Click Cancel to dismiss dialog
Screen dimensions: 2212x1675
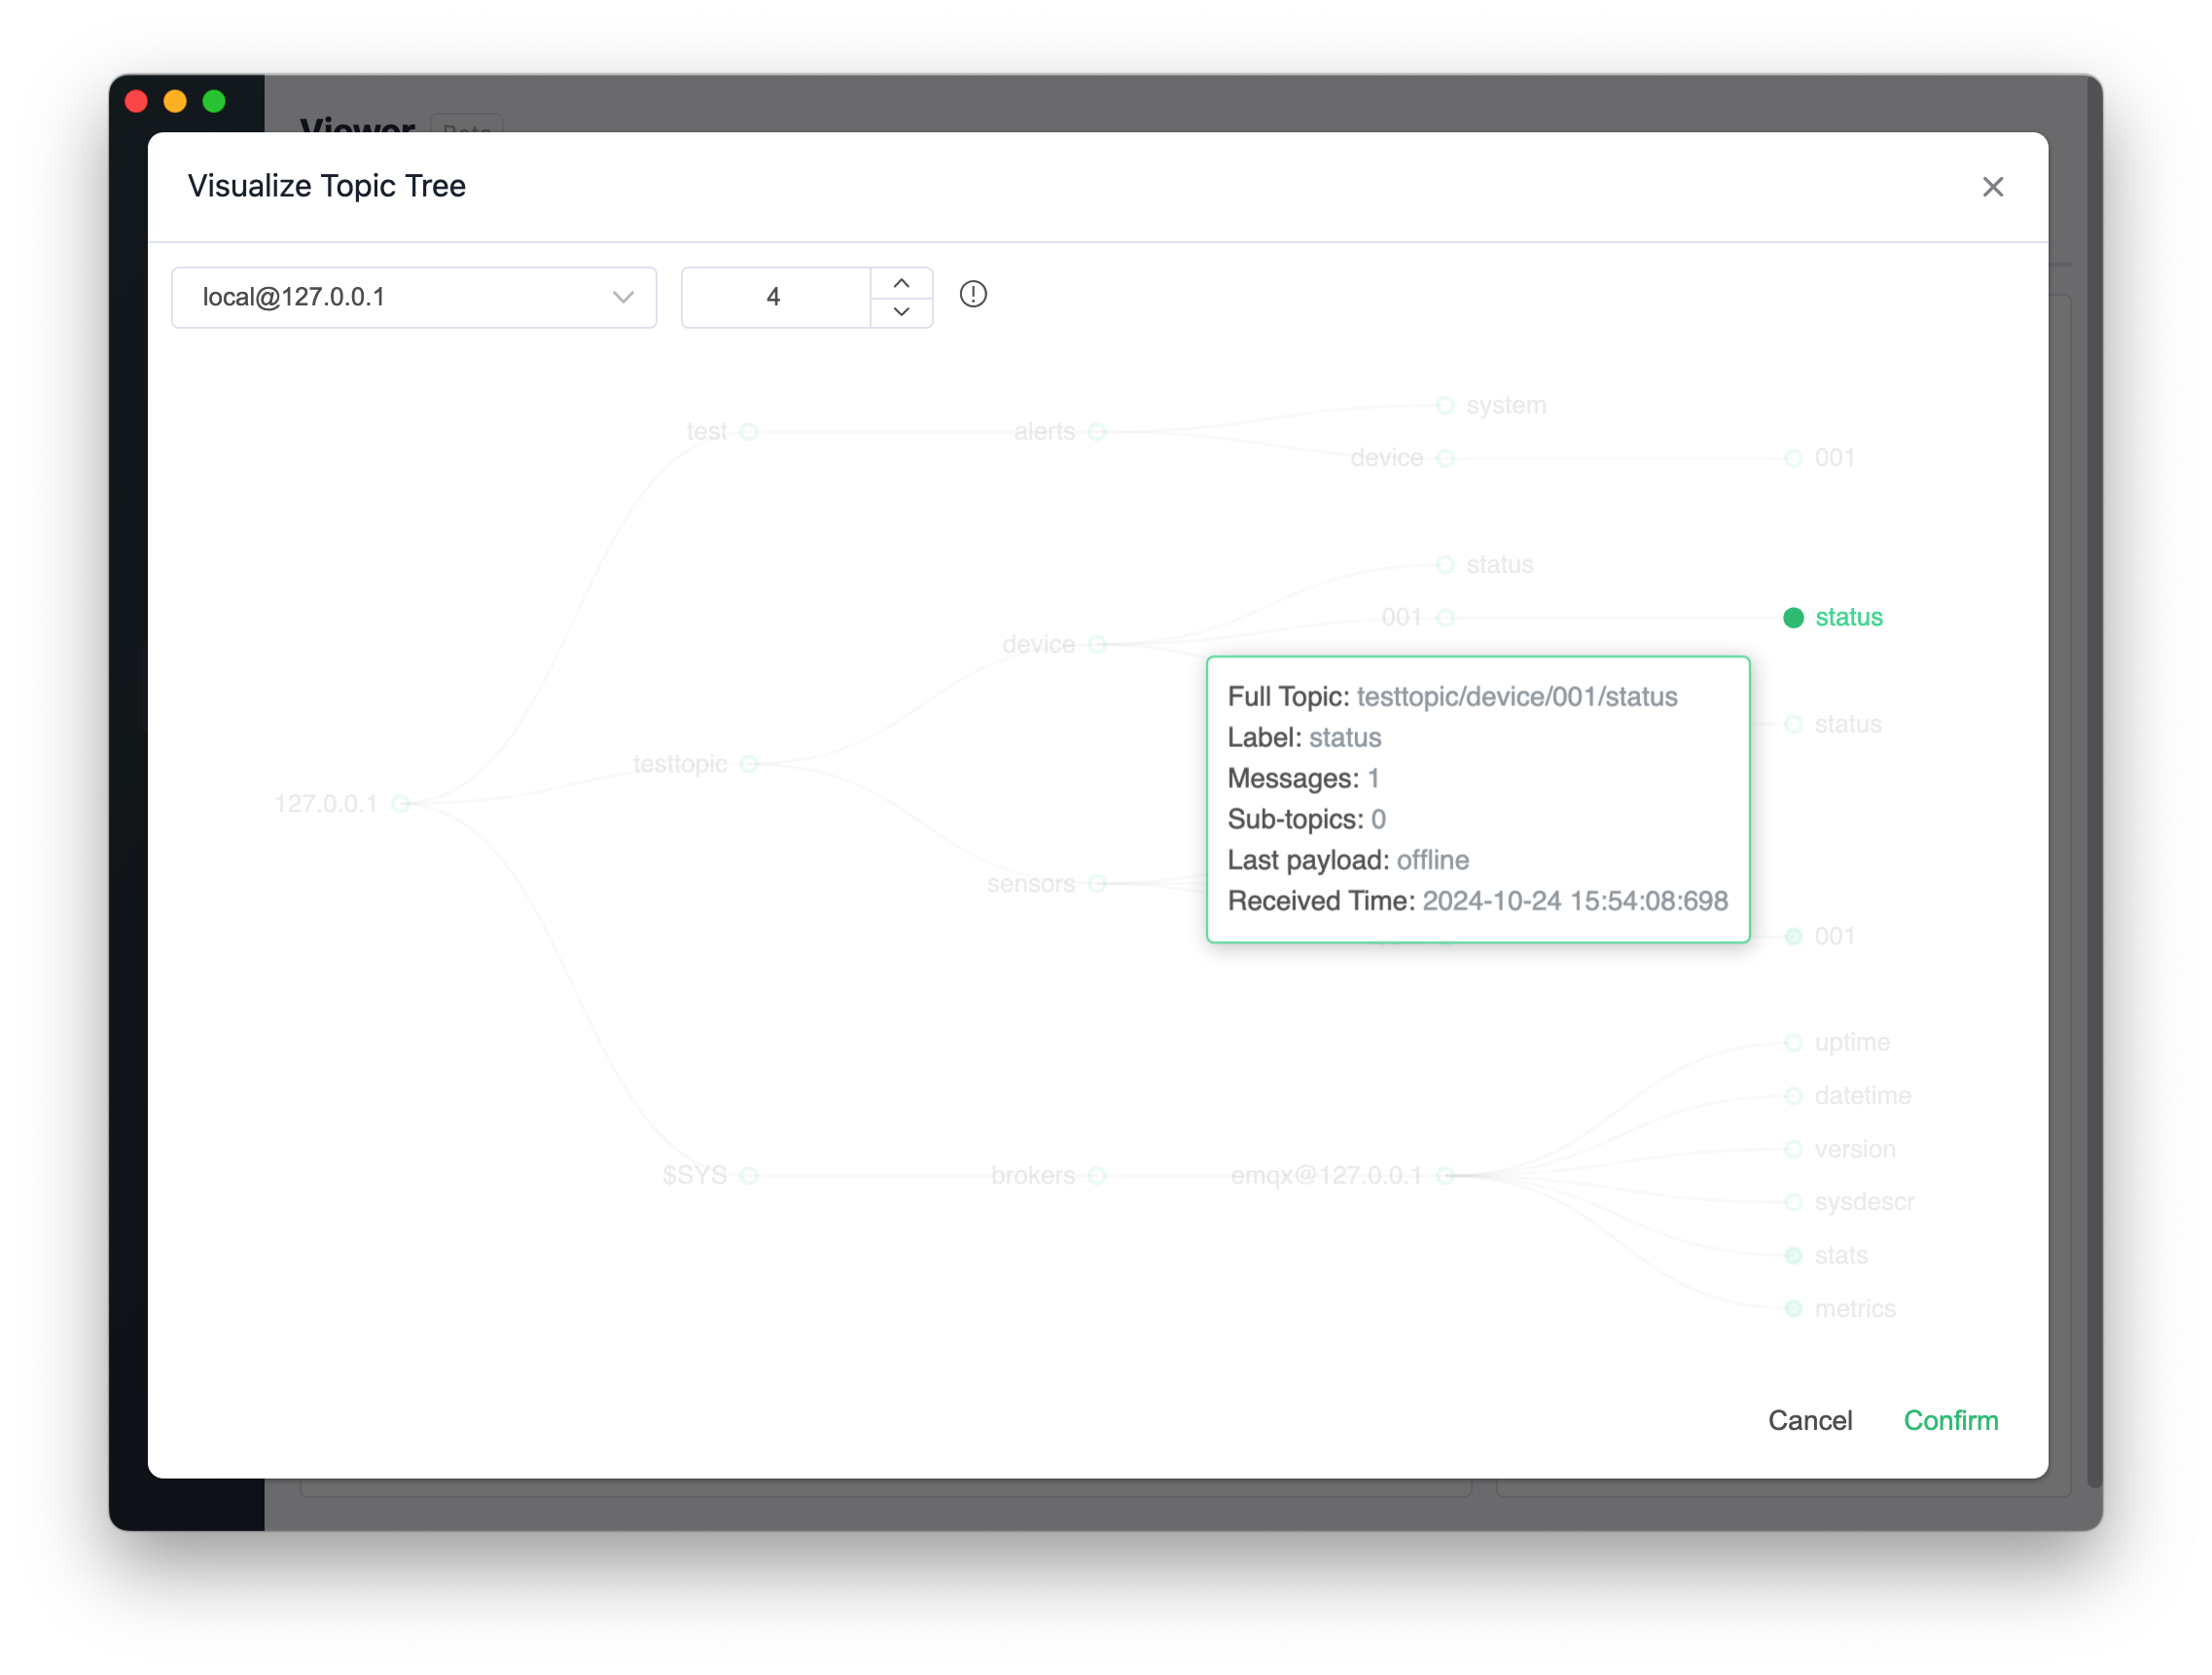pos(1809,1420)
